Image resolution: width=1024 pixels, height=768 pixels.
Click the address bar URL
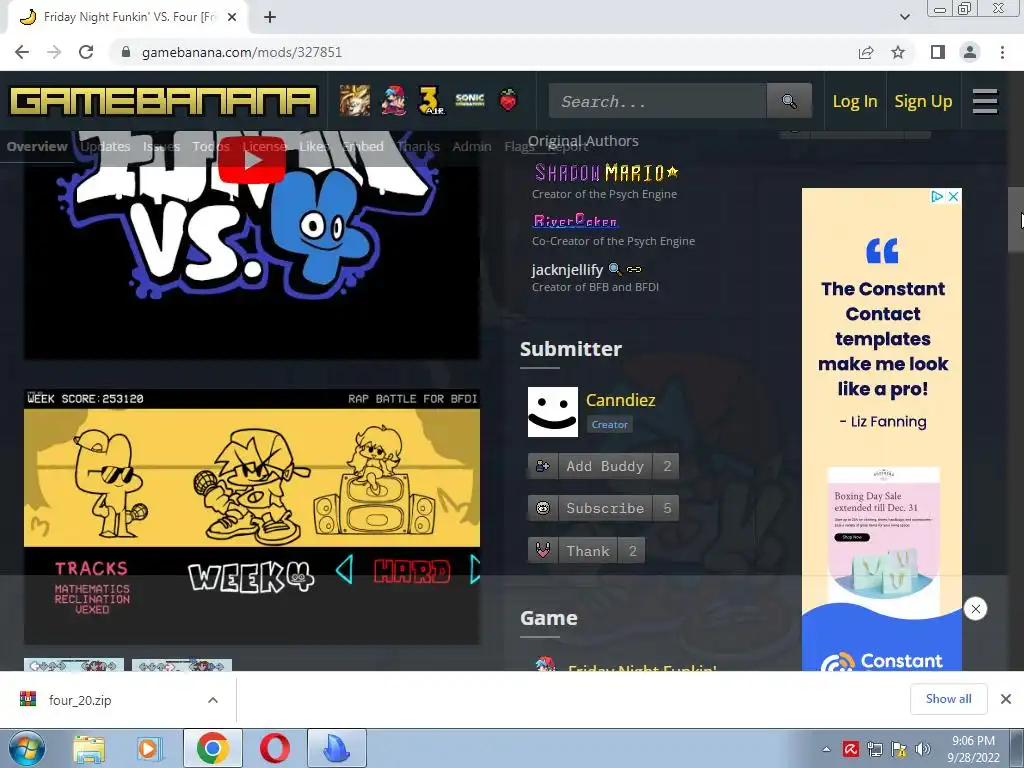[242, 52]
